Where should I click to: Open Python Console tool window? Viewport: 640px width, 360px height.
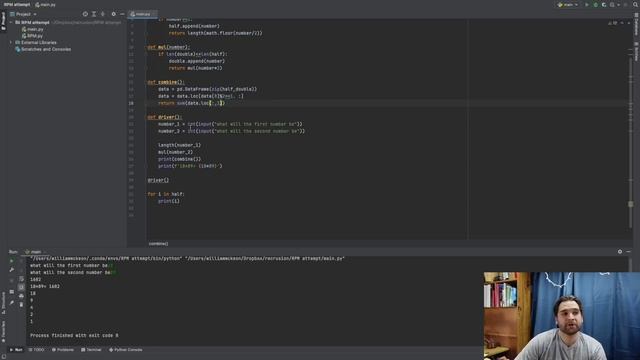pos(125,350)
